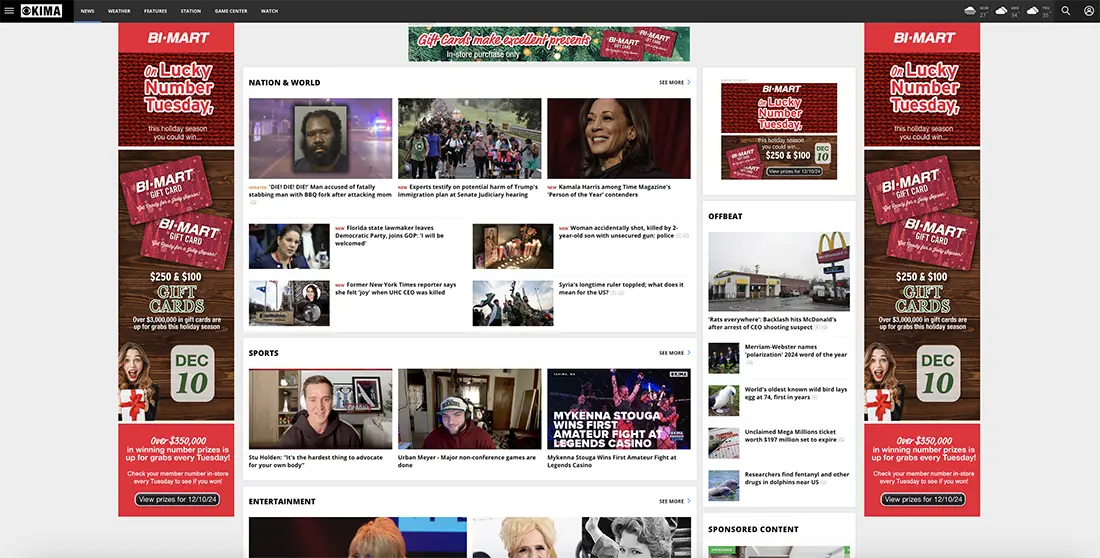Open the user account icon
1100x558 pixels.
(x=1089, y=11)
